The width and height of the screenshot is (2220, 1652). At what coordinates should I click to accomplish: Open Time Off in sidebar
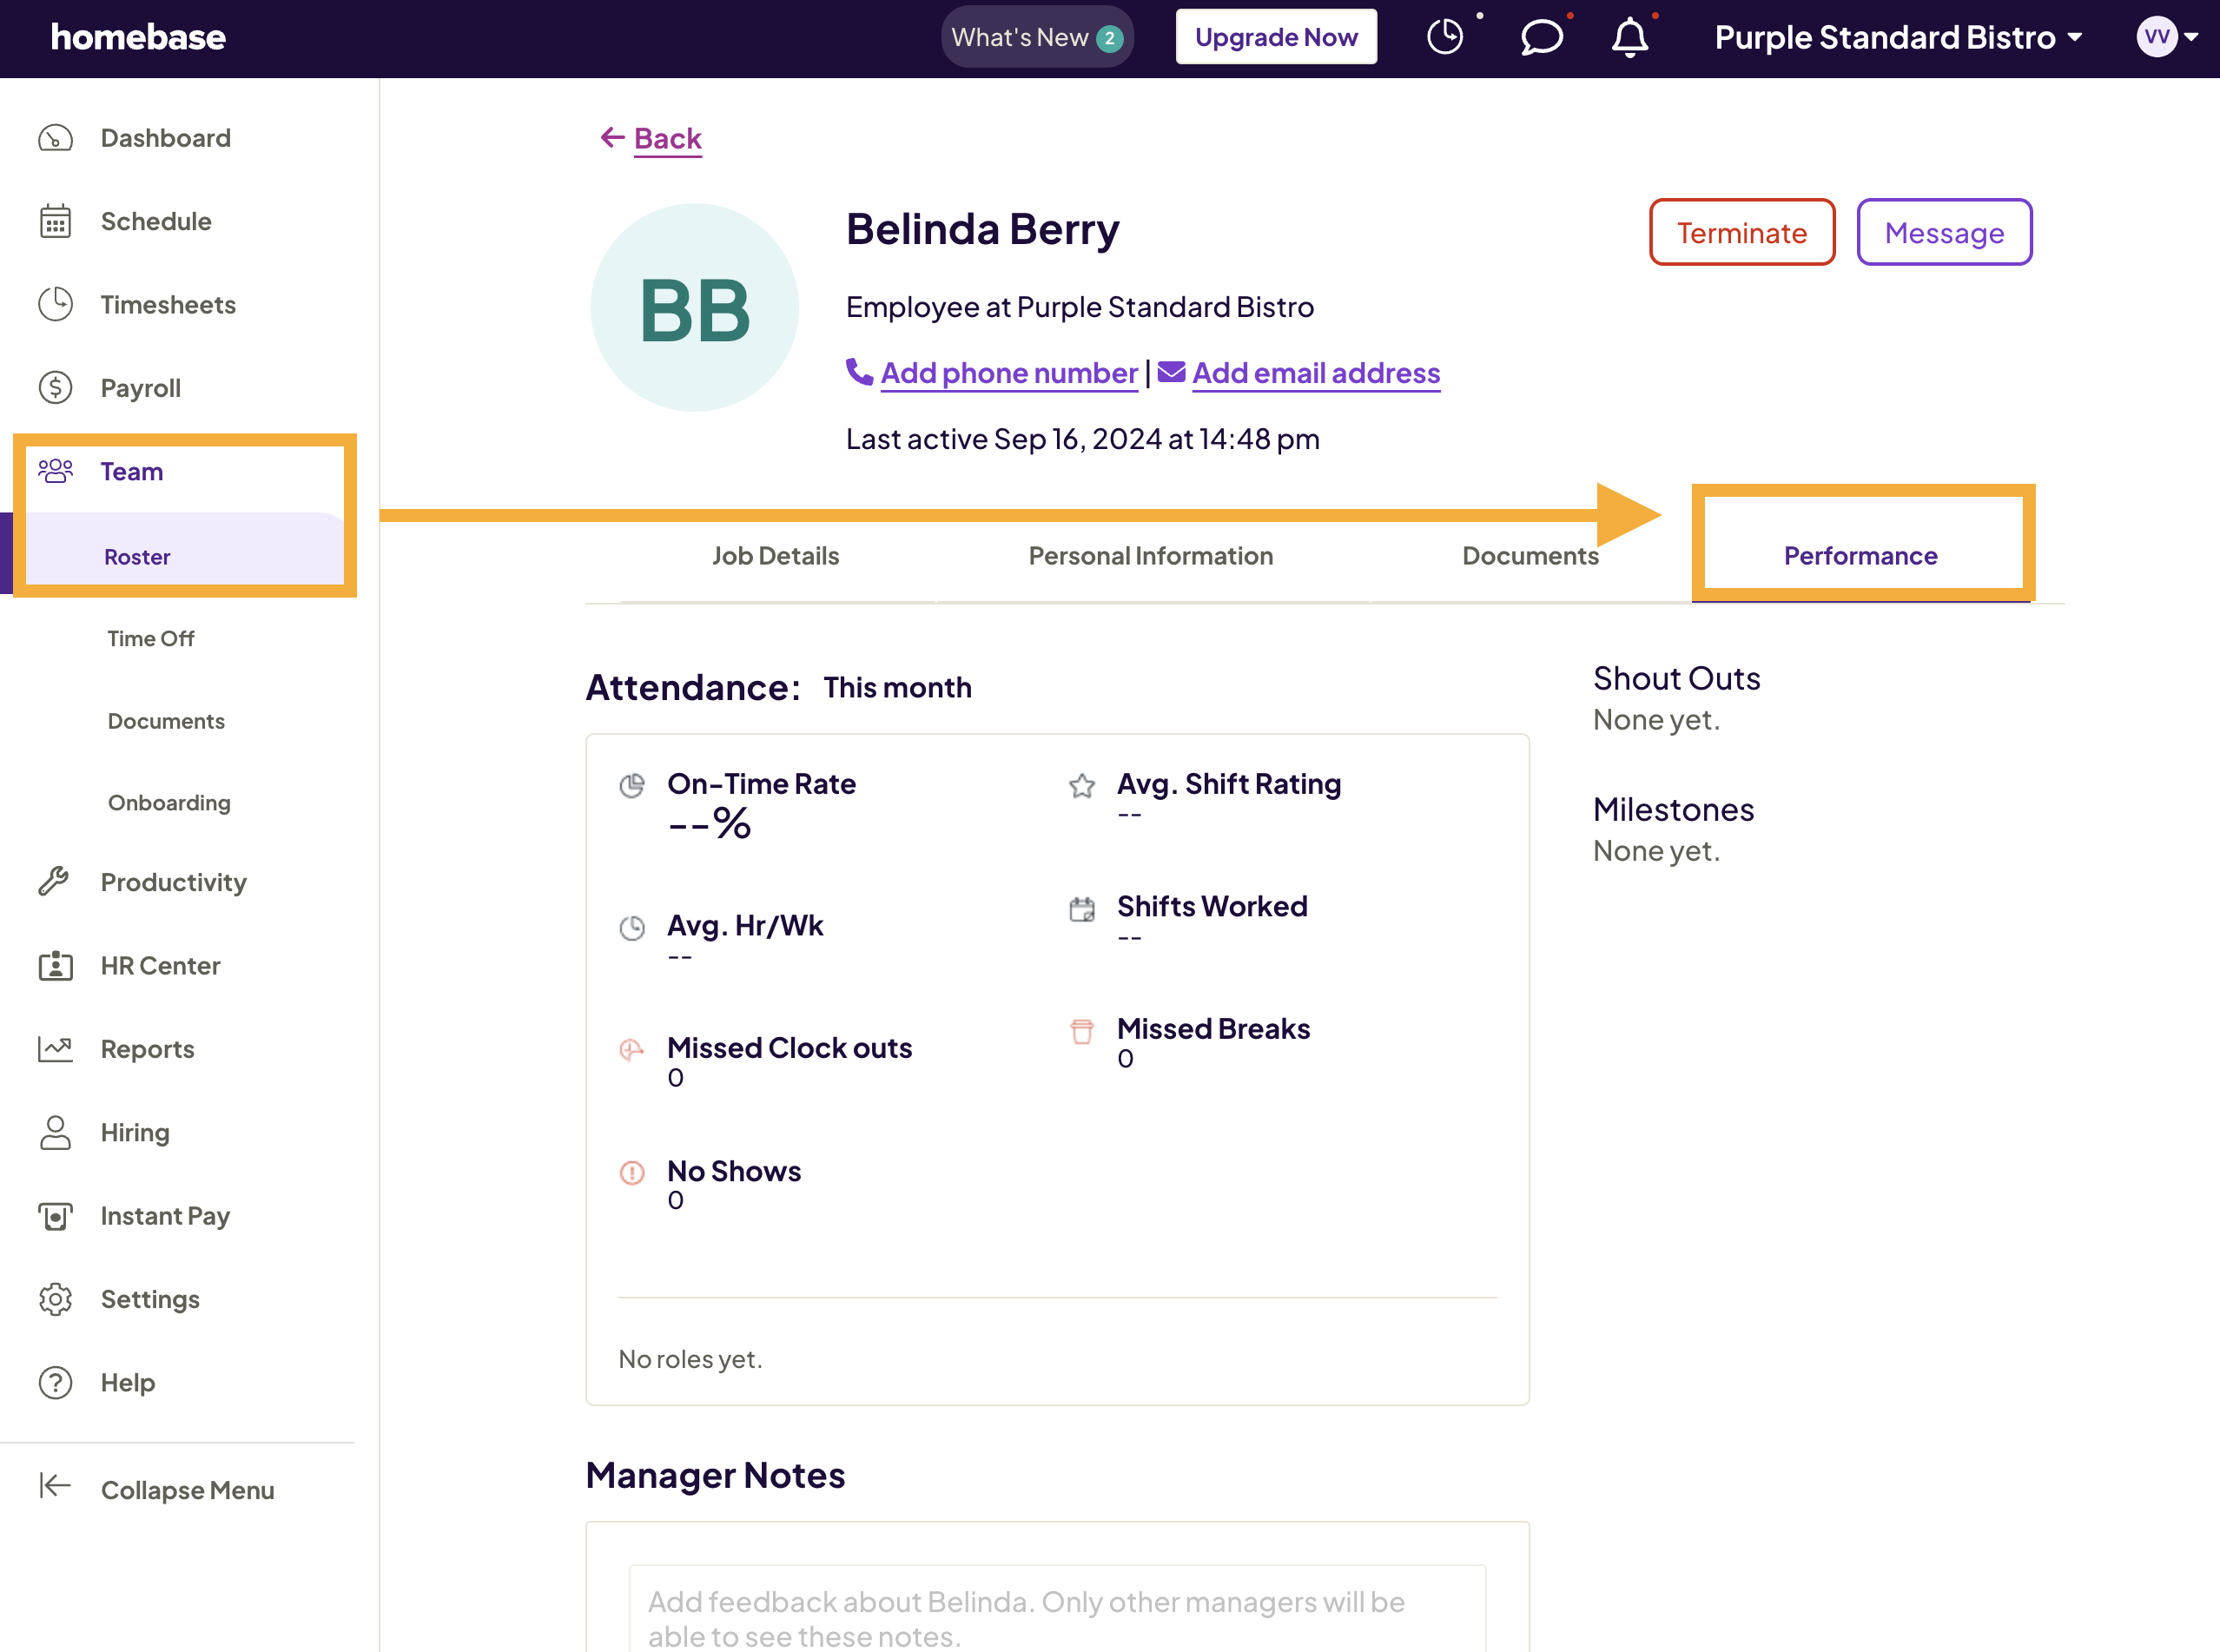(150, 638)
